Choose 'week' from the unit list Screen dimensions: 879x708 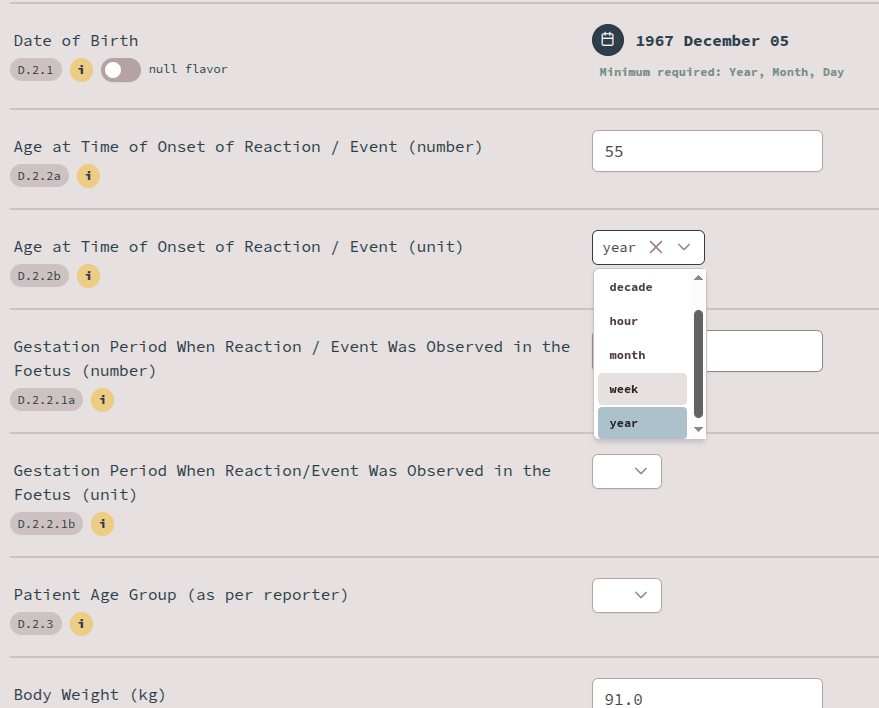[x=642, y=389]
